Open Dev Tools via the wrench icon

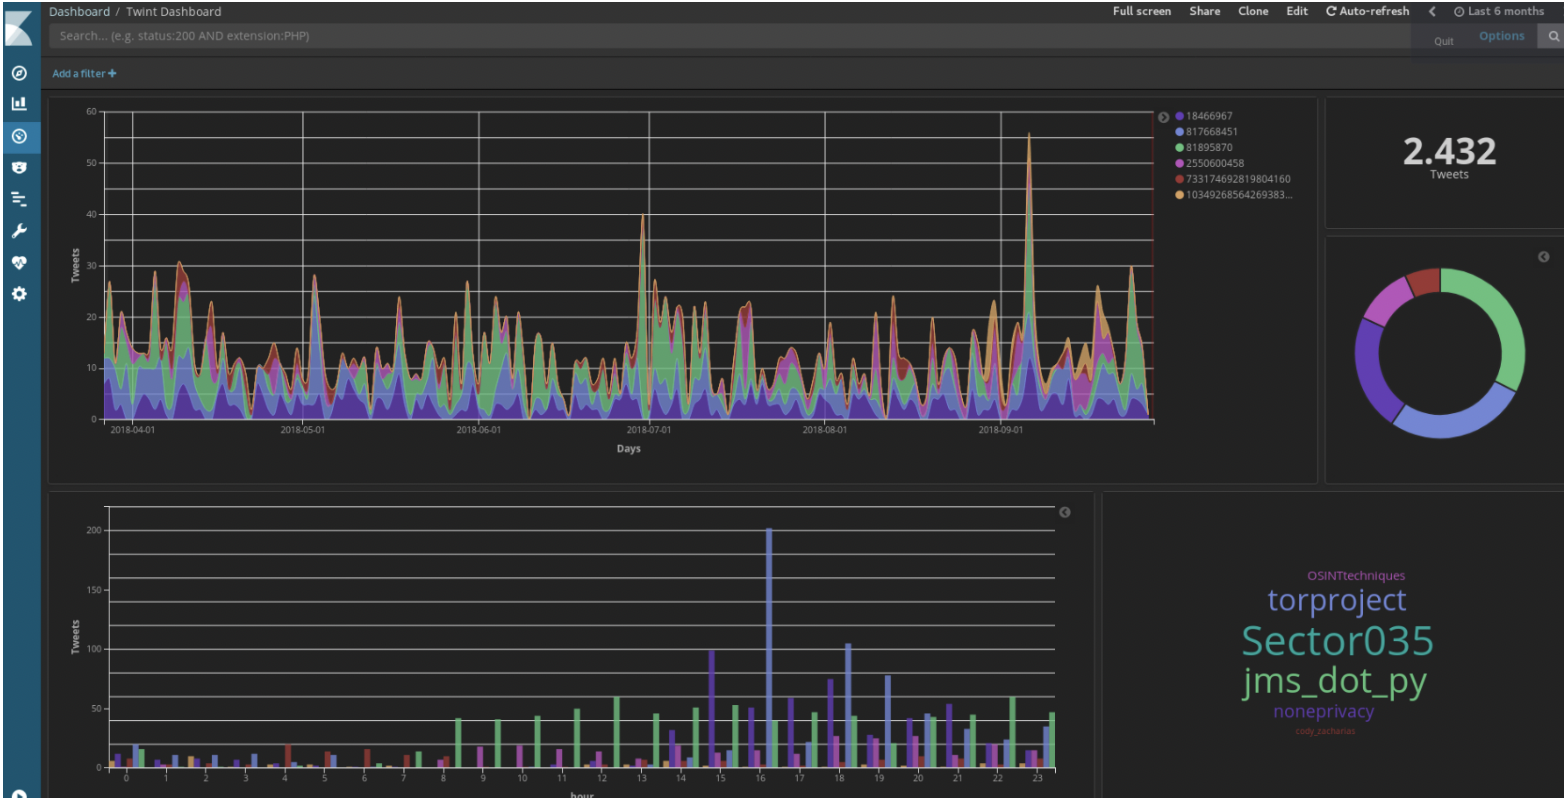[19, 231]
